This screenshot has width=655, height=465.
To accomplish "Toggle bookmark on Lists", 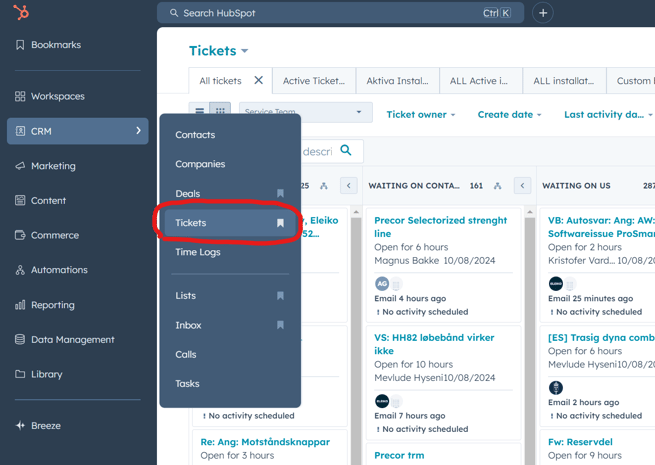I will coord(280,296).
